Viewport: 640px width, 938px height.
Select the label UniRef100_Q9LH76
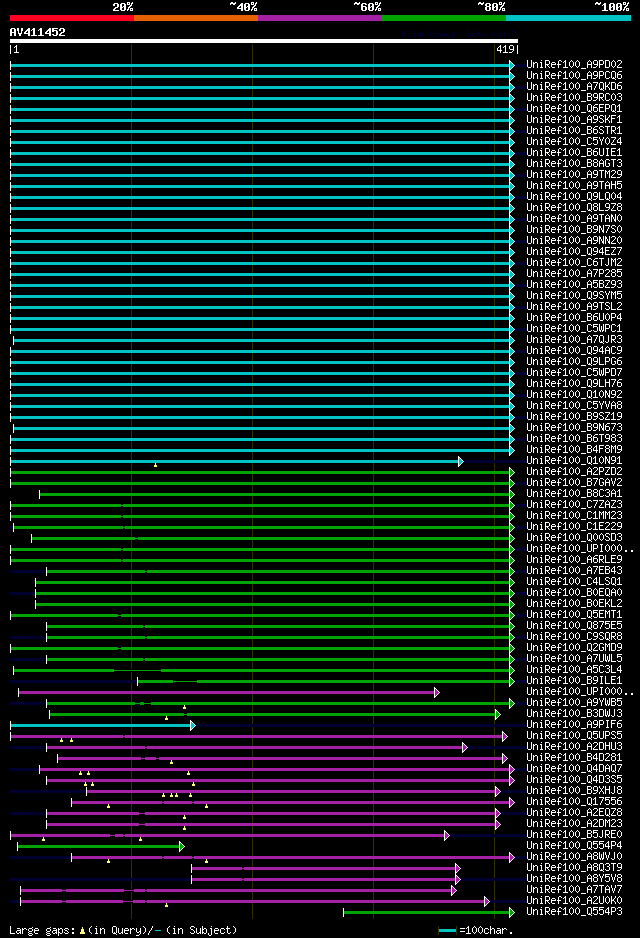point(574,383)
